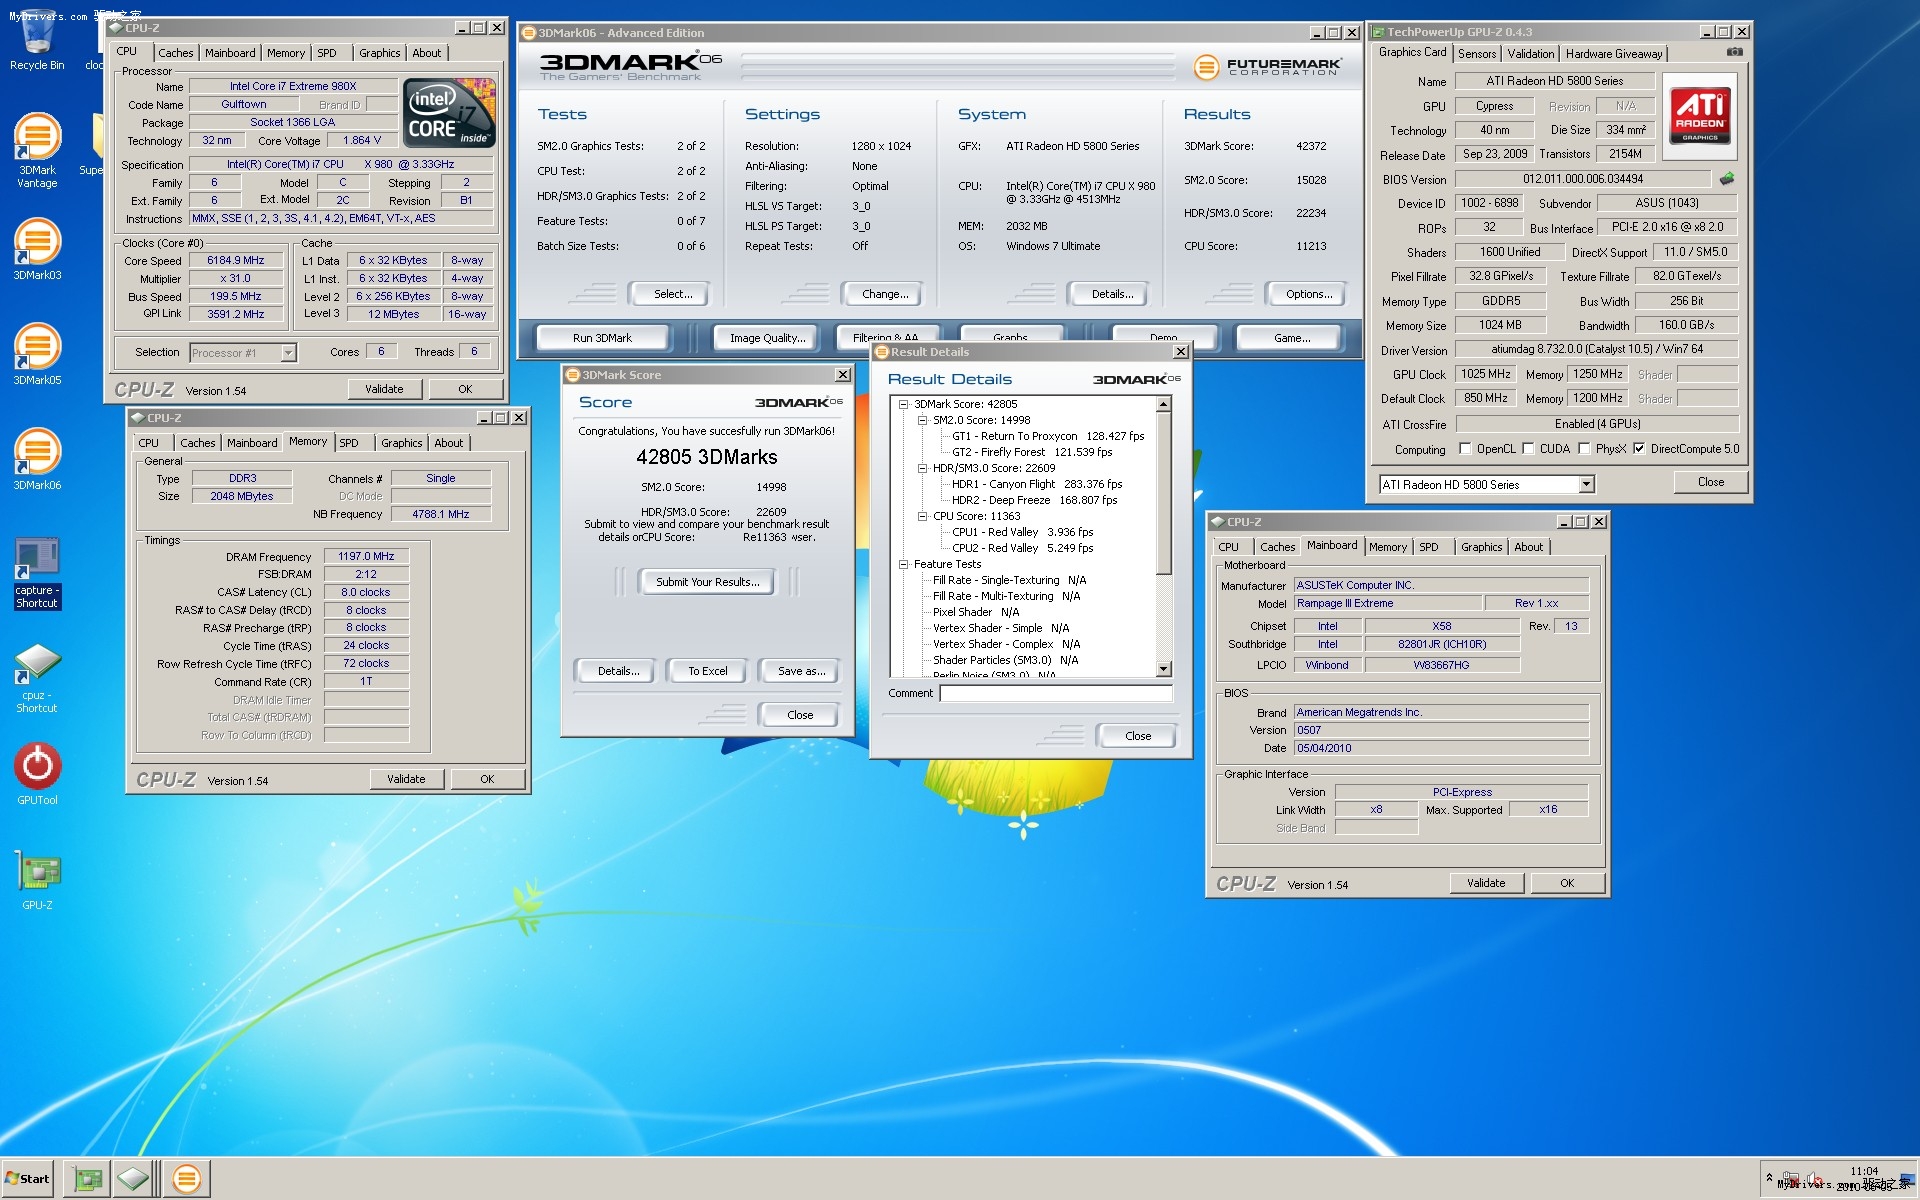Click Validate in the CPU-Z Mainboard window

(1486, 883)
